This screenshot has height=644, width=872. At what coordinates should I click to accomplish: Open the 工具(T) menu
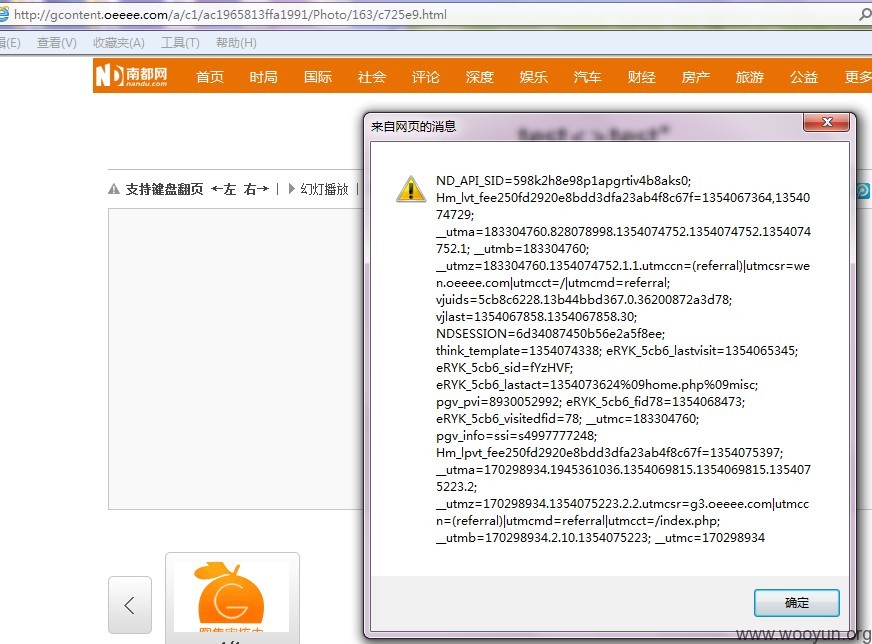[x=180, y=43]
